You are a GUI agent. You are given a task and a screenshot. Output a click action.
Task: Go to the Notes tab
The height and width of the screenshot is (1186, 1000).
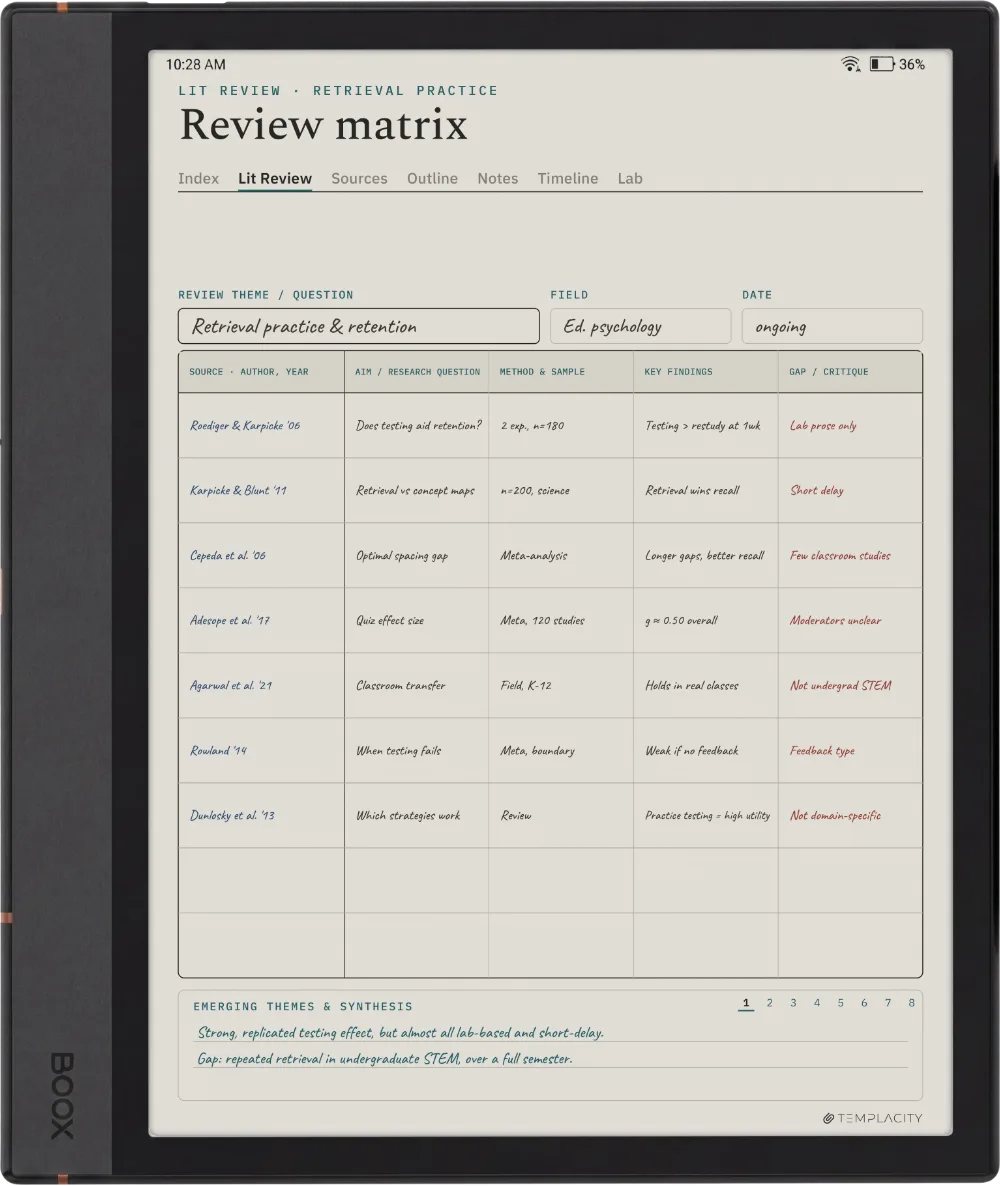click(x=498, y=179)
